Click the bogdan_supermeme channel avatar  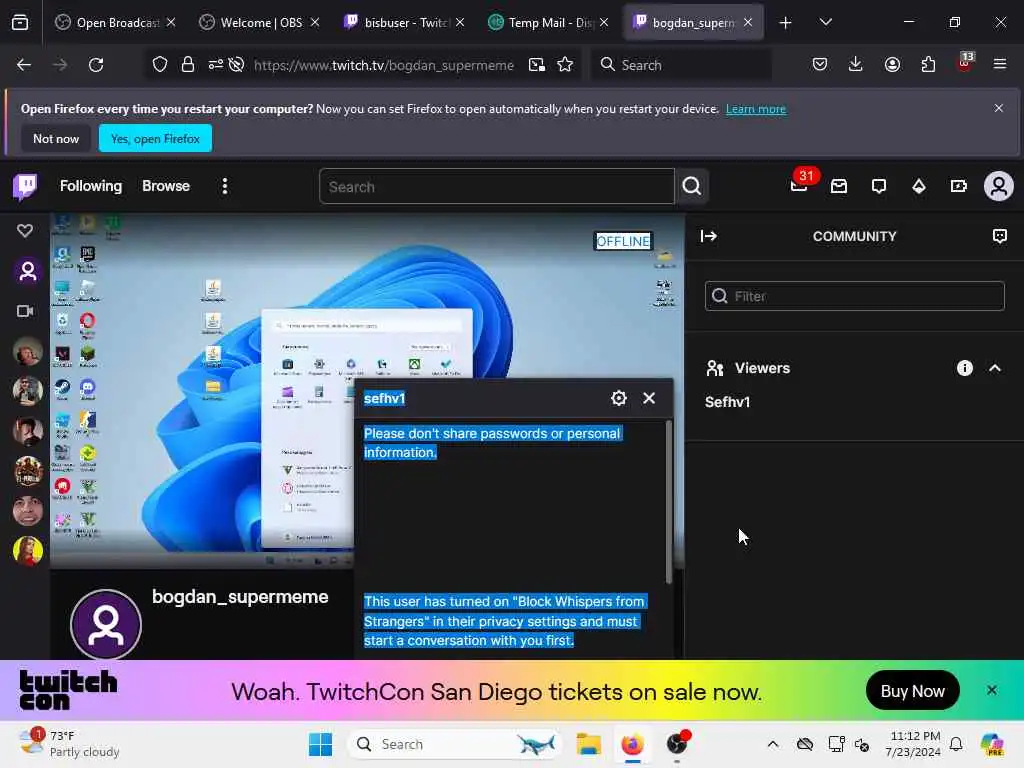click(106, 625)
